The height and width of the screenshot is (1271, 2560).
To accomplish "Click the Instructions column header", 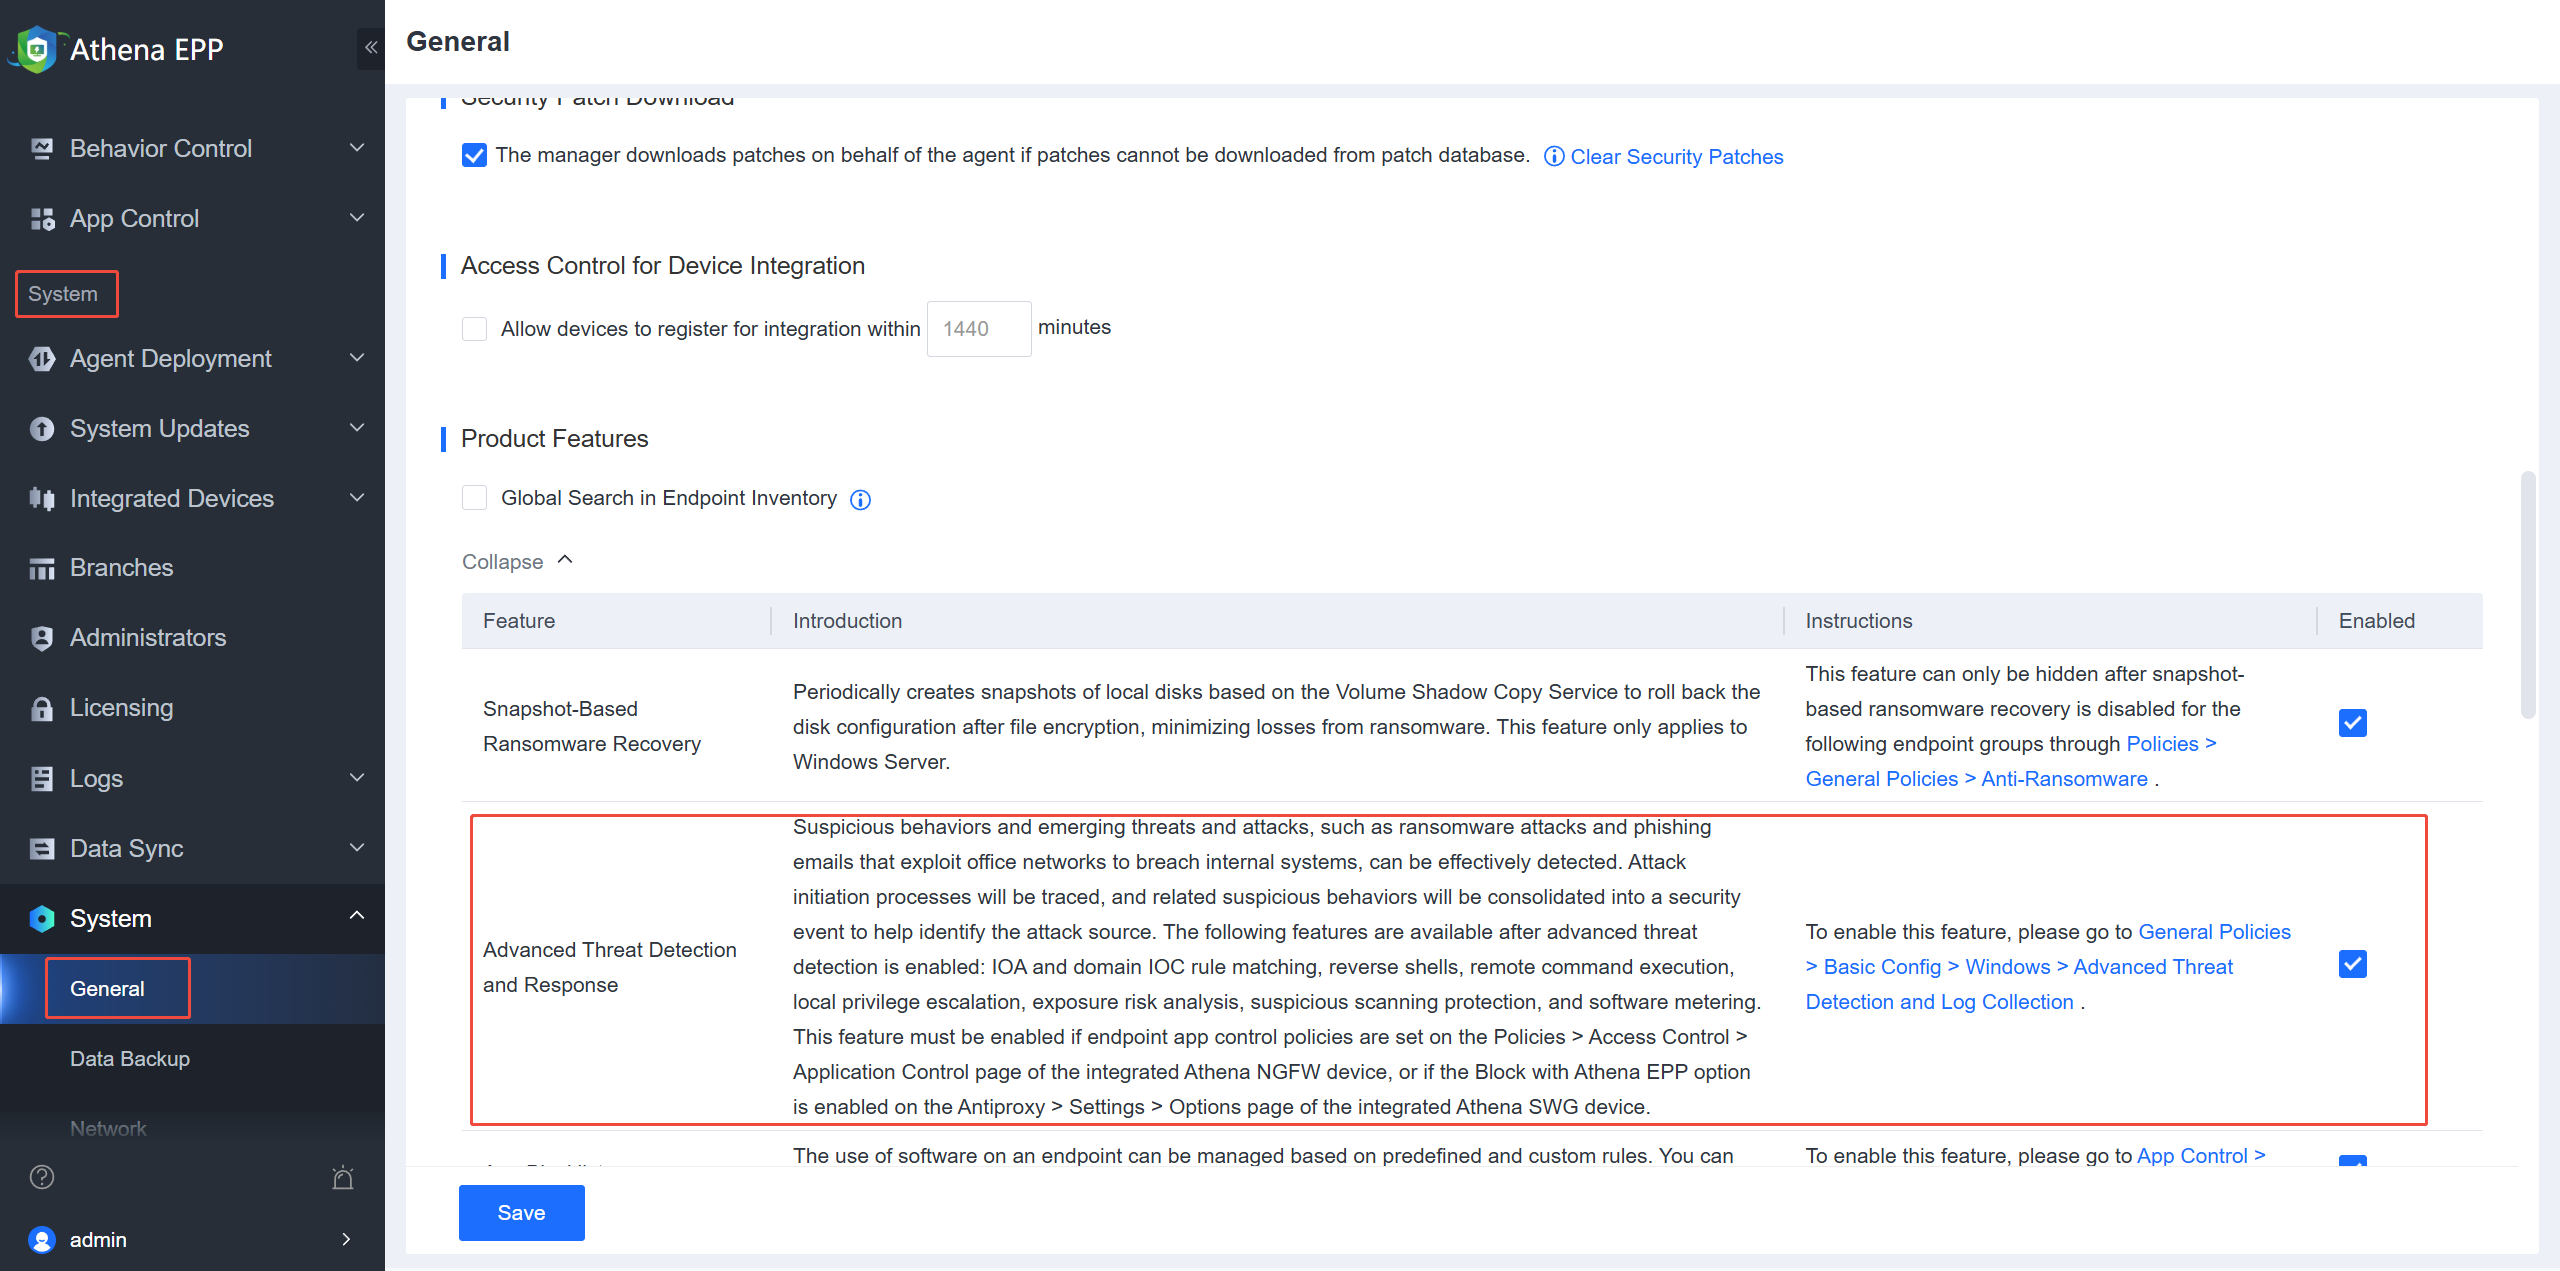I will coord(1859,621).
